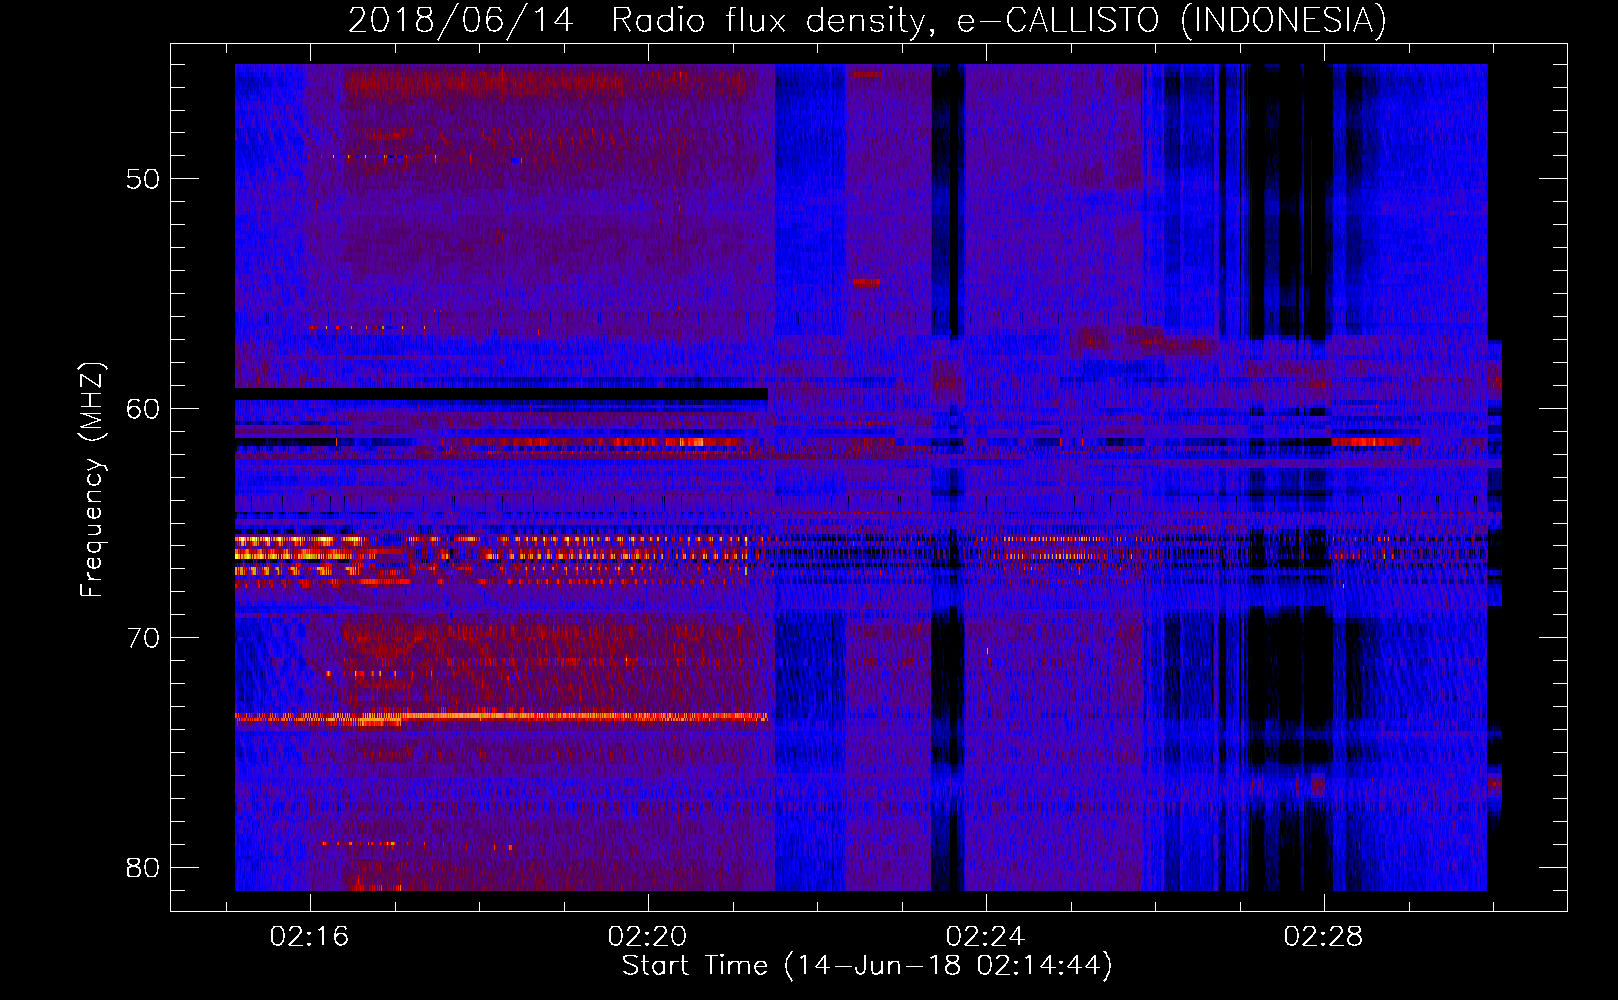
Task: Click the time tick label "02:24"
Action: (986, 936)
